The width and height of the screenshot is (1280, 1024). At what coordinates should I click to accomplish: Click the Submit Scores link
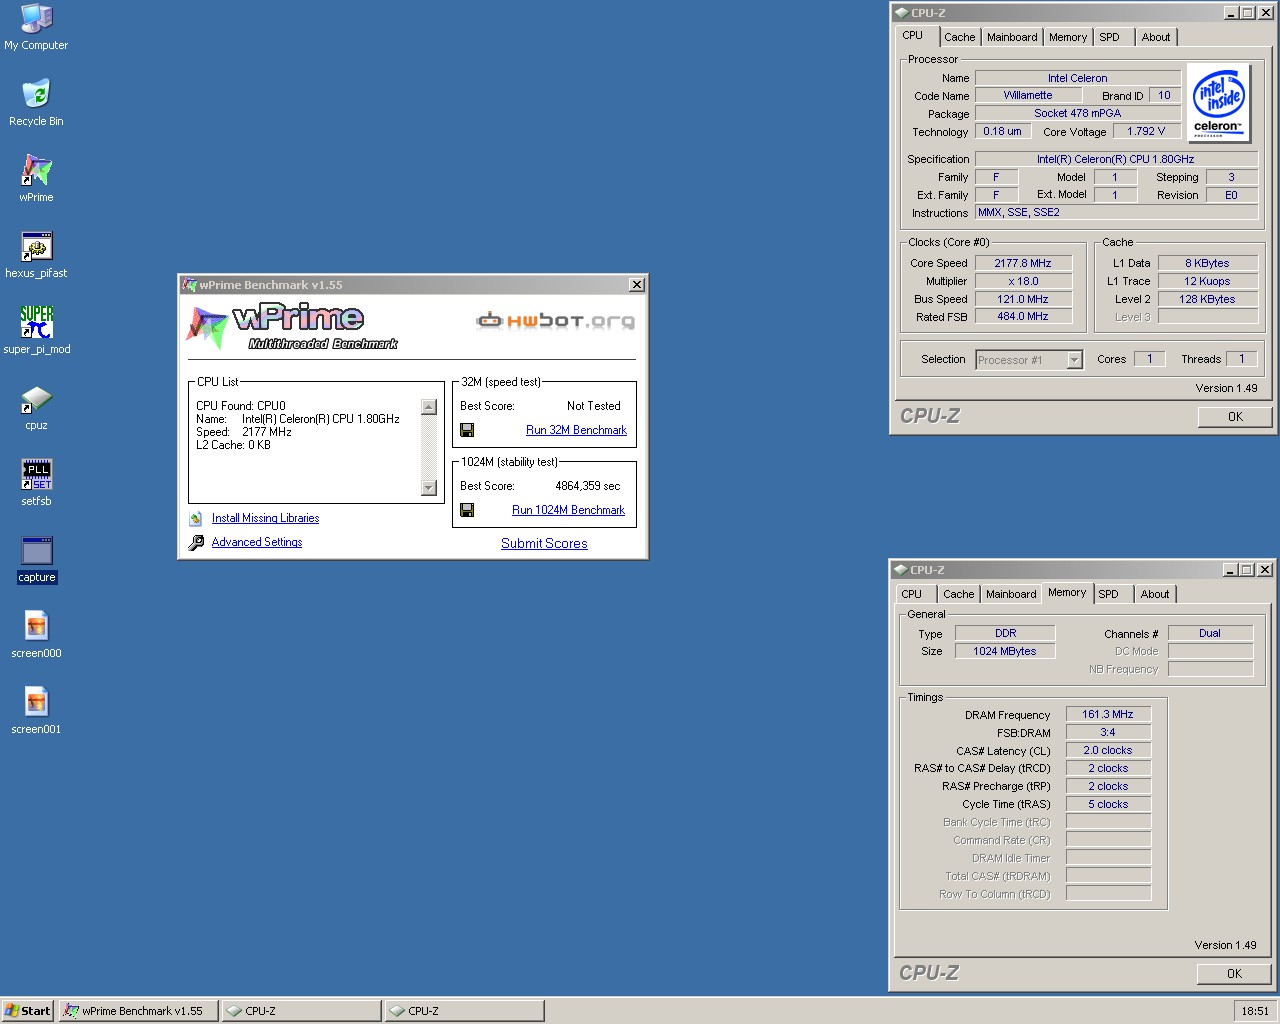[x=544, y=543]
